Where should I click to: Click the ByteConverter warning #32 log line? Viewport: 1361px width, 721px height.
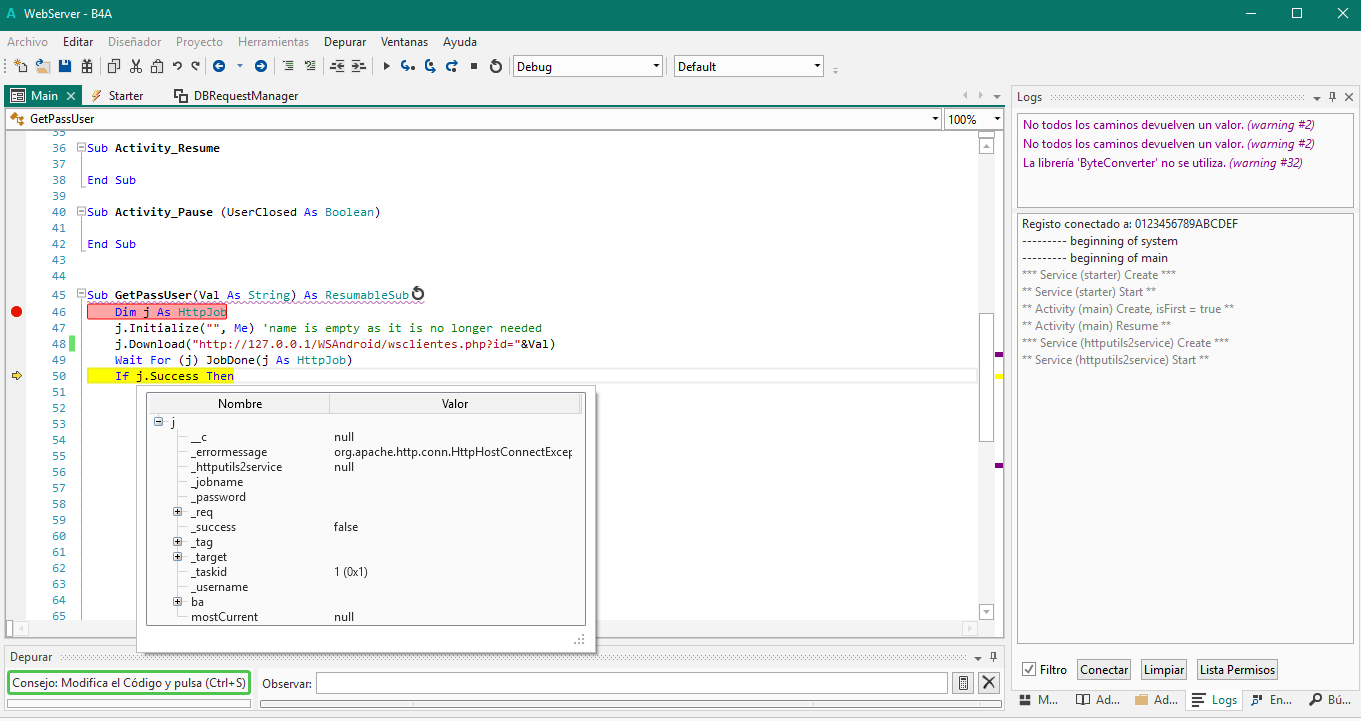click(1162, 163)
